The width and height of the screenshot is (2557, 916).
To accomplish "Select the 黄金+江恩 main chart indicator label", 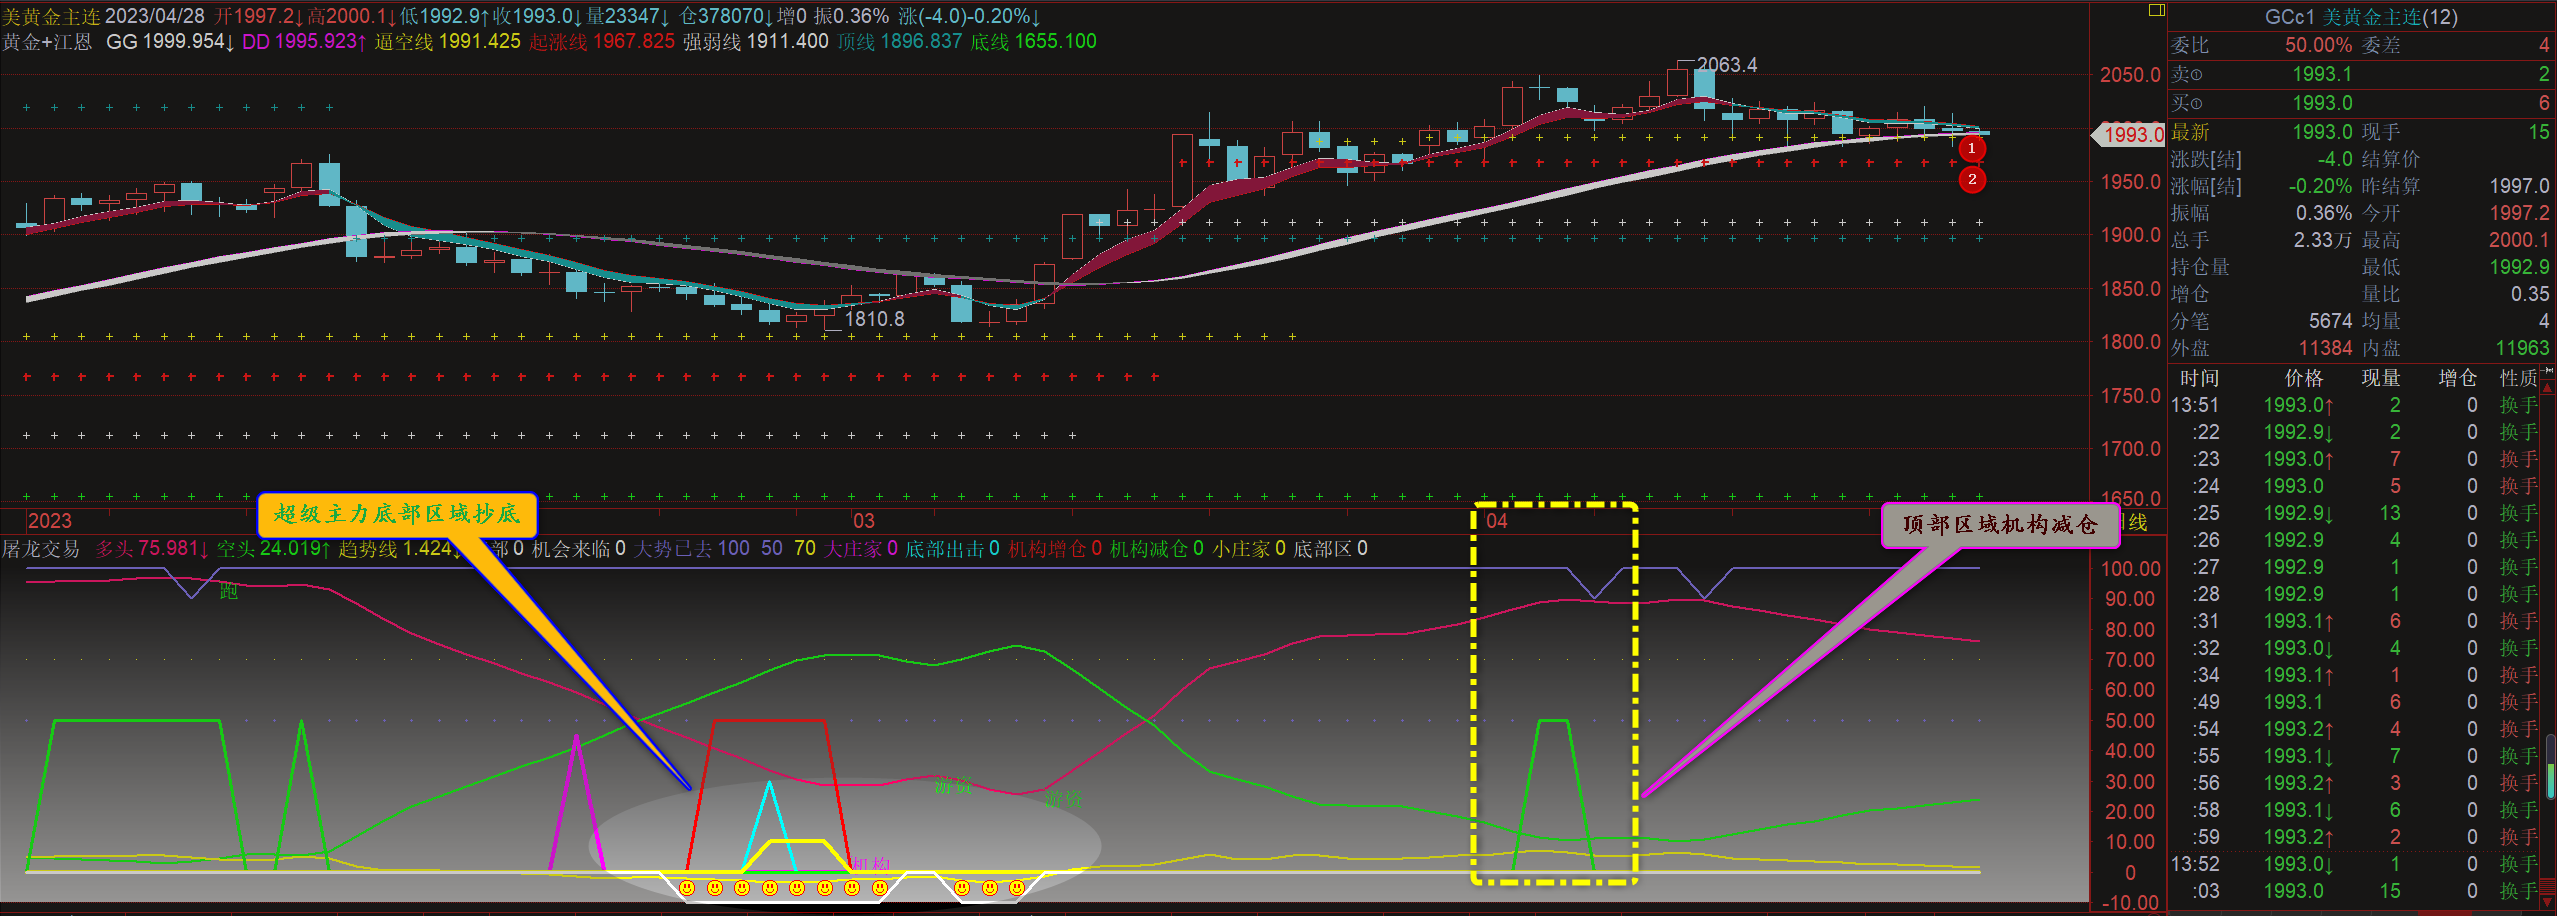I will pyautogui.click(x=47, y=42).
